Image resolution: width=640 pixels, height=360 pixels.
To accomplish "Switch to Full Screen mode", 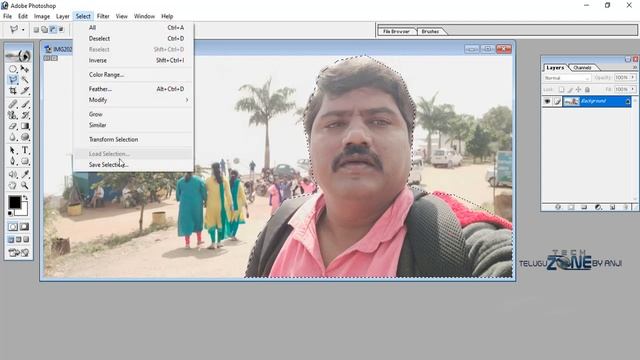I will coord(26,240).
